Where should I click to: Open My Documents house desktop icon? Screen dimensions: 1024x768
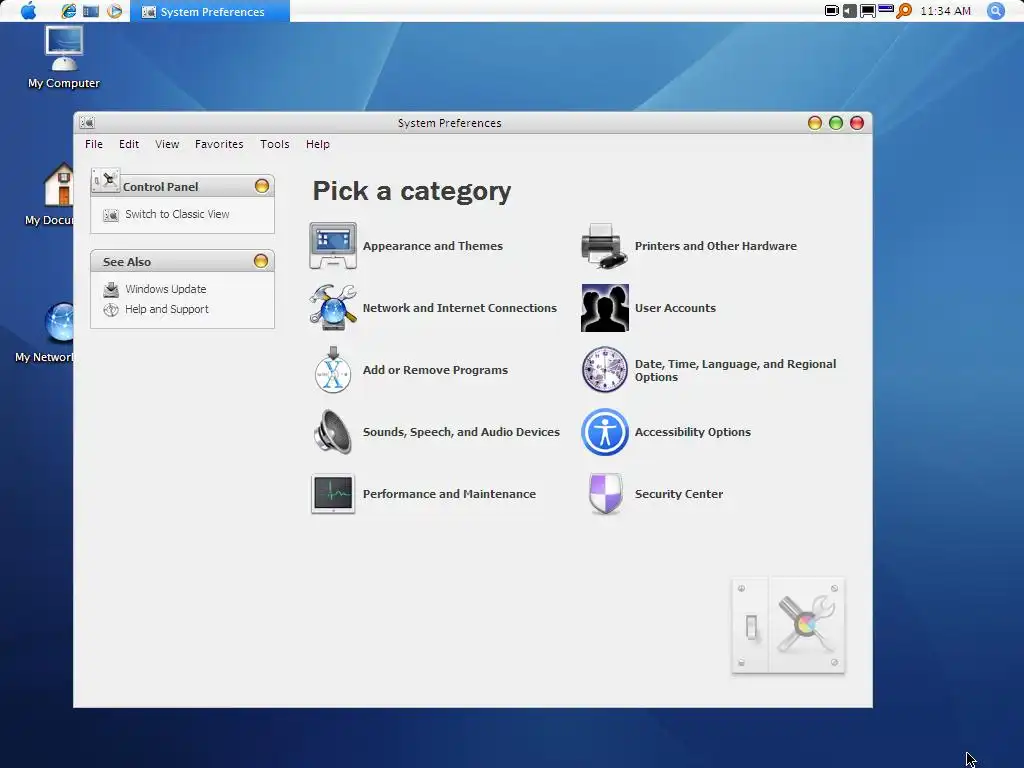click(58, 185)
